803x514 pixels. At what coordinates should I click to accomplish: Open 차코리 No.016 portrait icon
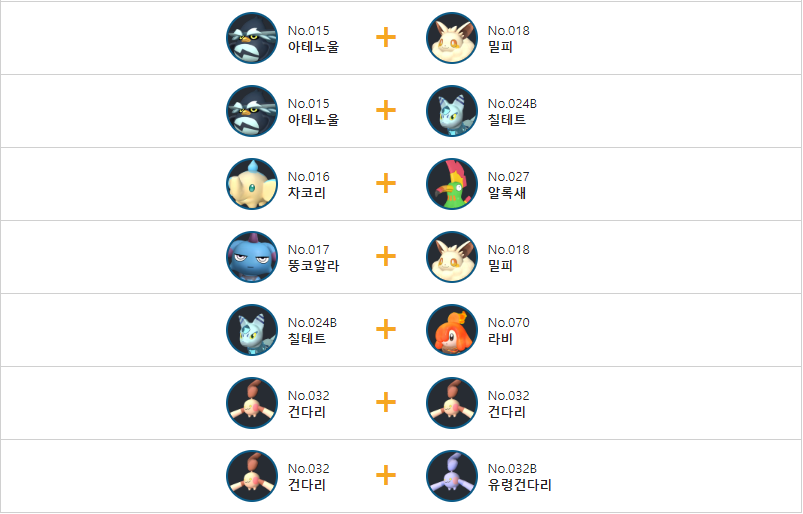click(x=252, y=184)
